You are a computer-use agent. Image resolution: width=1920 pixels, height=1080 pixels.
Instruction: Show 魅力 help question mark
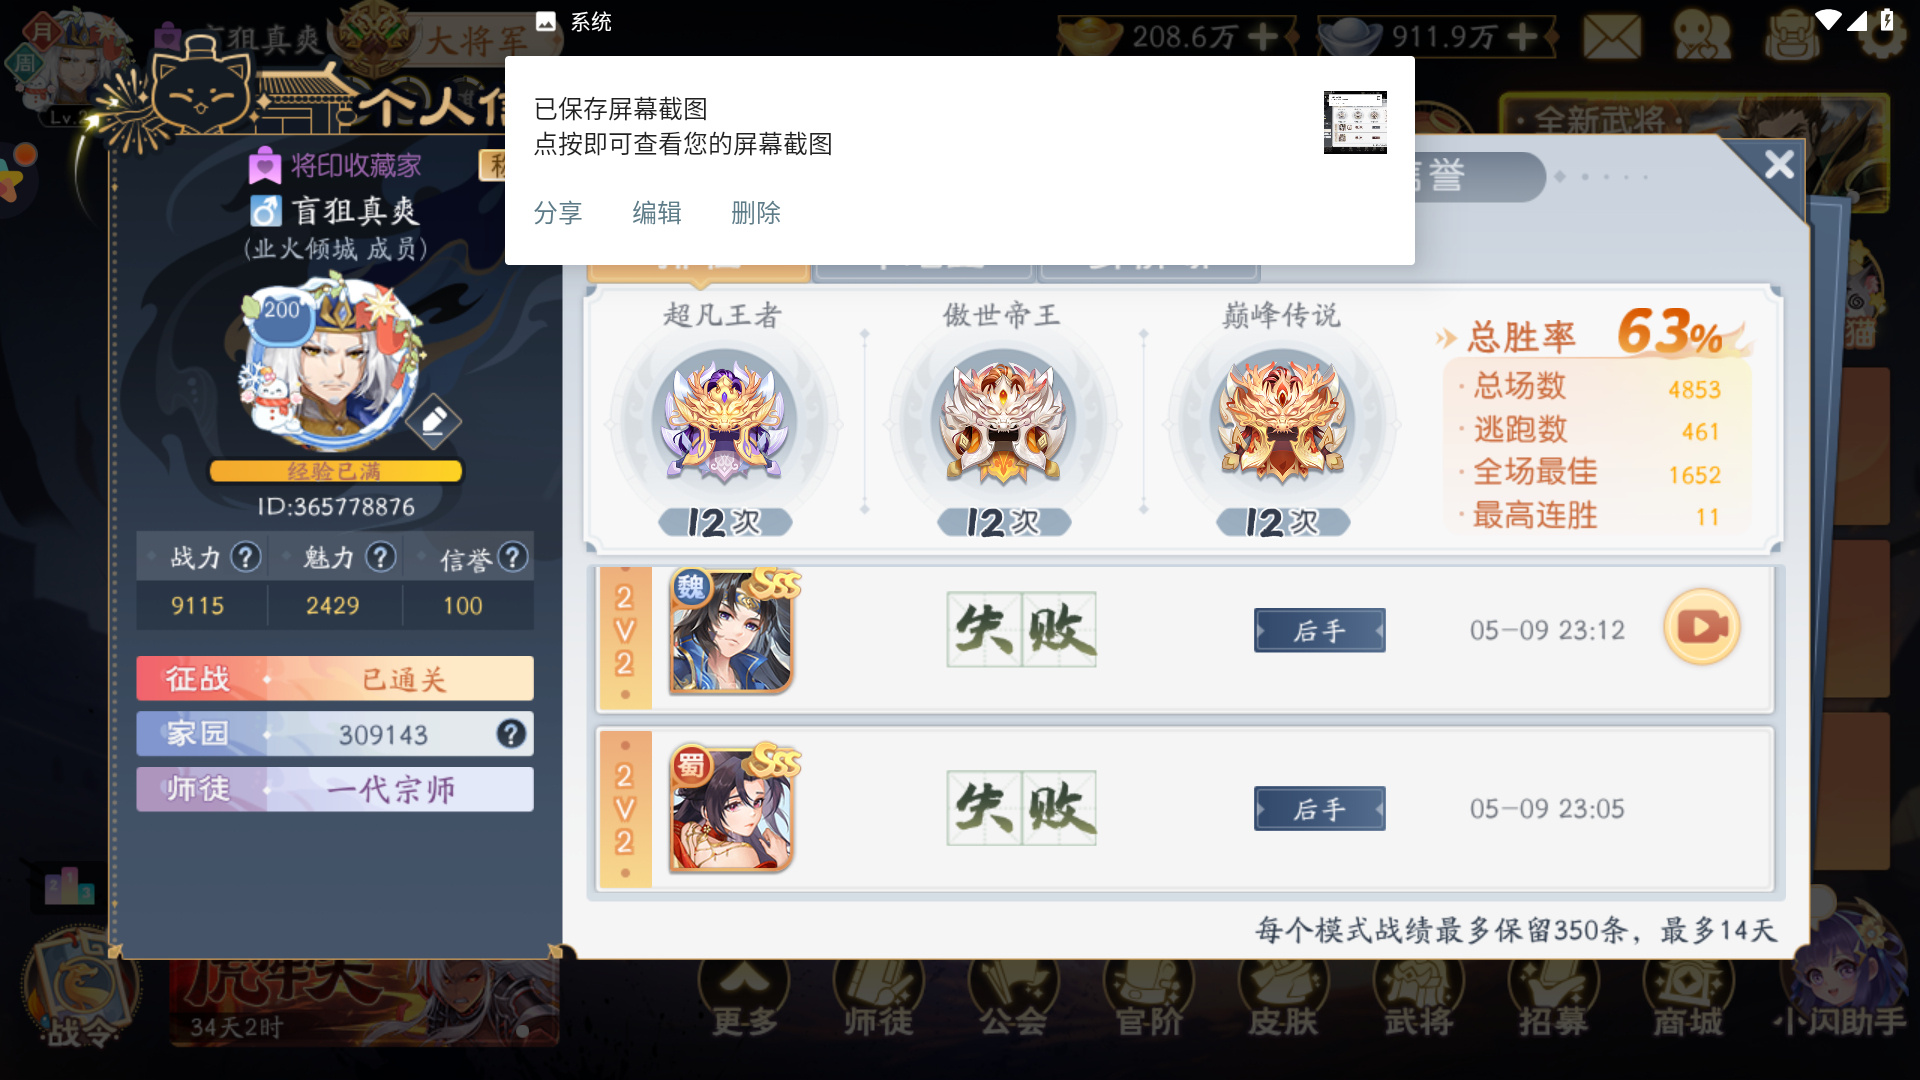point(380,557)
